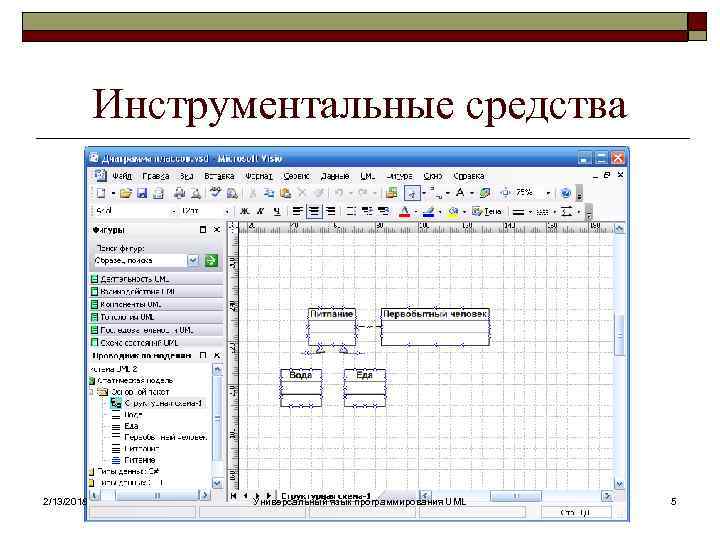Open the Вставка menu
This screenshot has height=540, width=720.
[219, 176]
